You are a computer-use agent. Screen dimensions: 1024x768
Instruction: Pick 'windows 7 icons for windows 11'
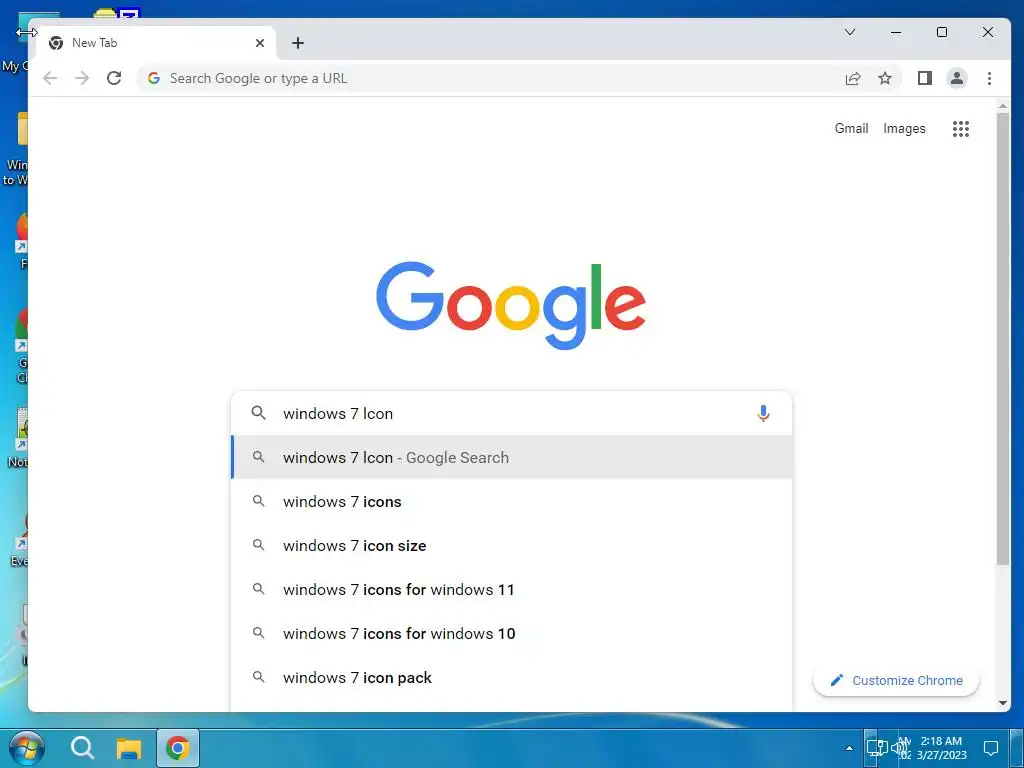(511, 590)
